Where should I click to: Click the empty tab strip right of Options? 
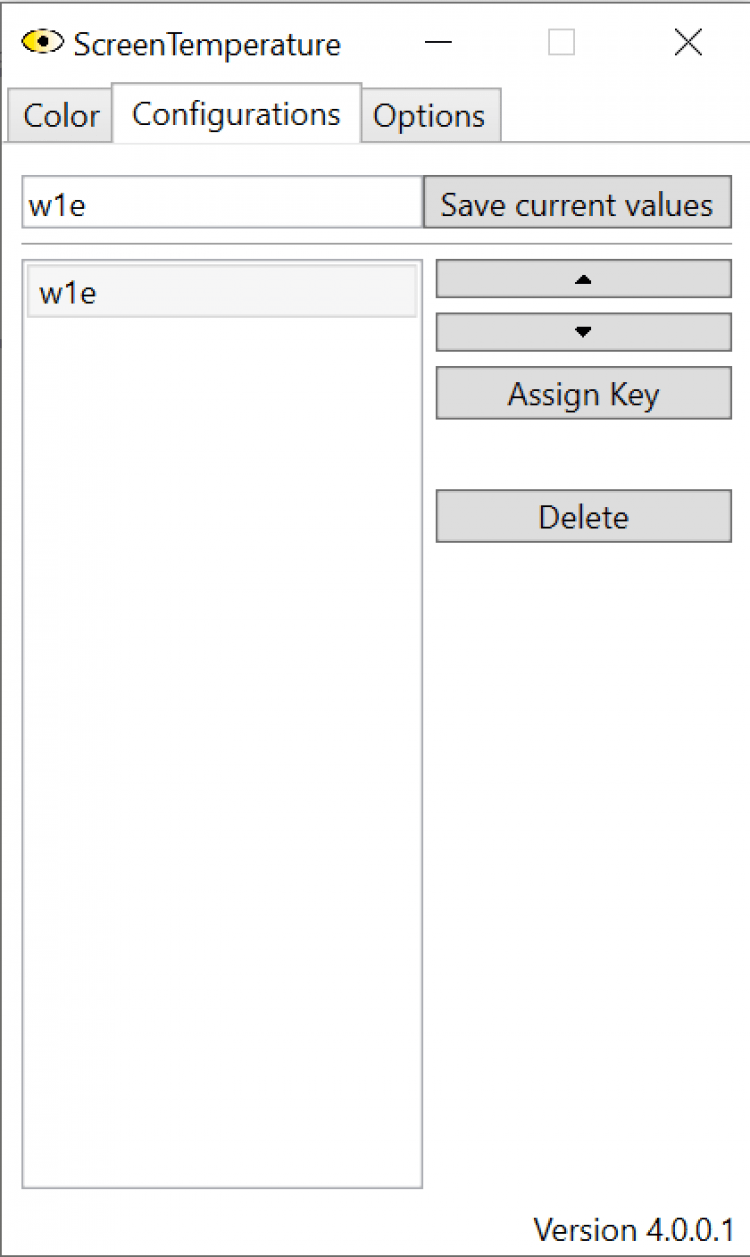click(x=620, y=116)
